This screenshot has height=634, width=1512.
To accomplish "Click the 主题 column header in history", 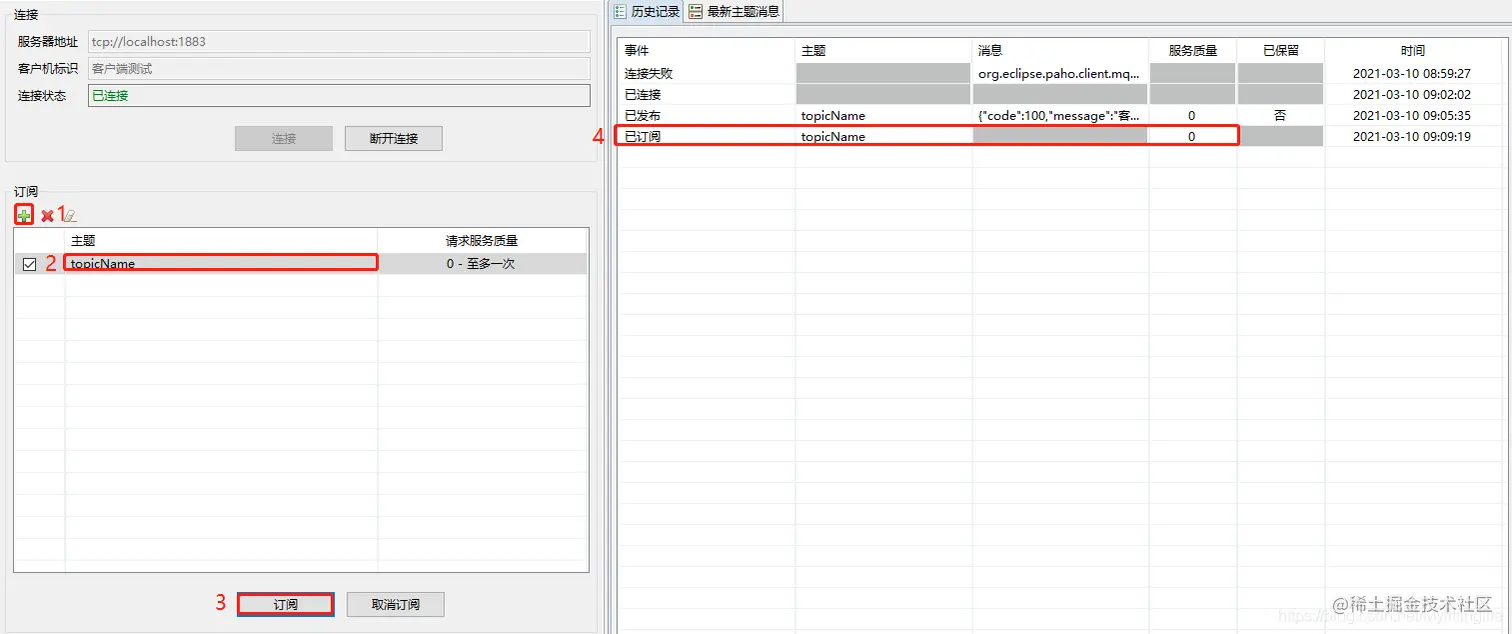I will (x=884, y=50).
